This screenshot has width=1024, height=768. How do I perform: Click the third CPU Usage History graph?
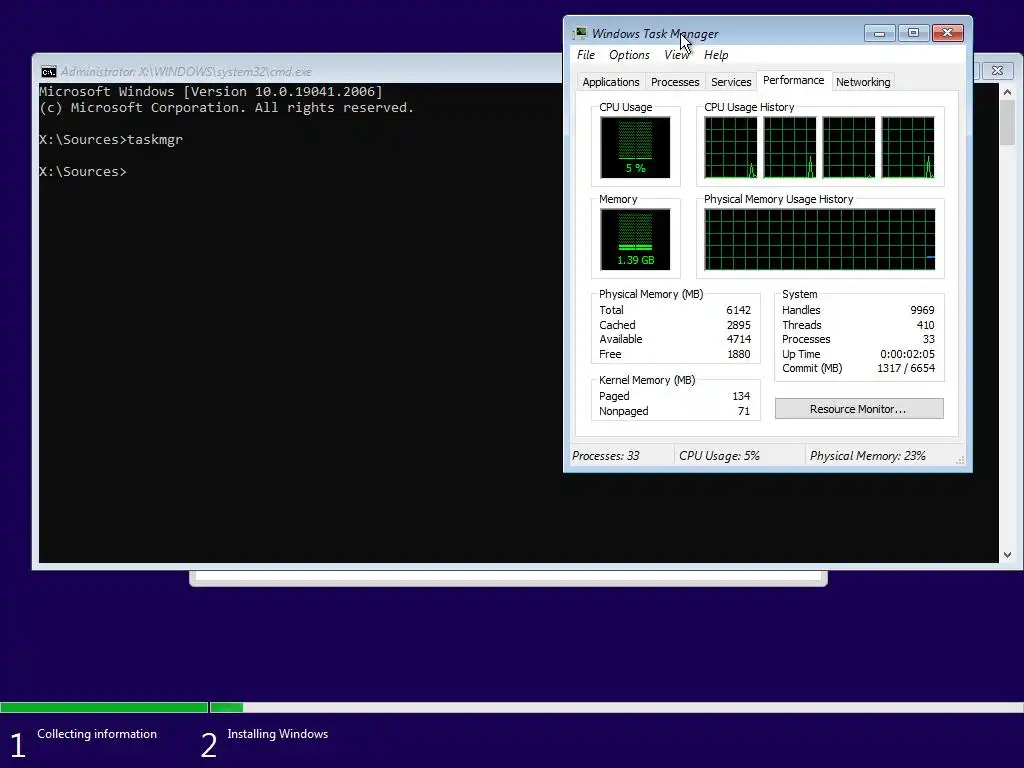pyautogui.click(x=848, y=147)
